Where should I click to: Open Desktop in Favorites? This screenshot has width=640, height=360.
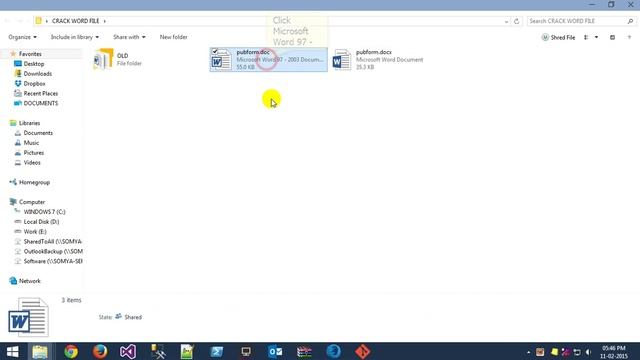pyautogui.click(x=33, y=64)
